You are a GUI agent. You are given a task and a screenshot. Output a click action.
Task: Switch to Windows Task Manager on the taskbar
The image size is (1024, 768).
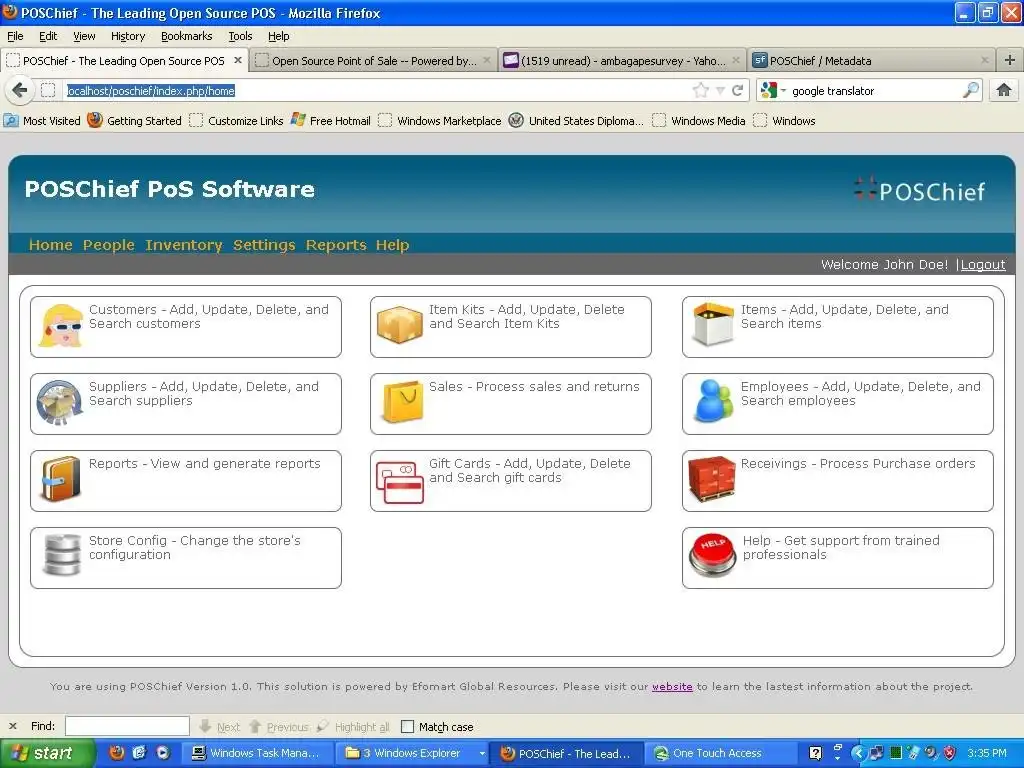[x=256, y=753]
